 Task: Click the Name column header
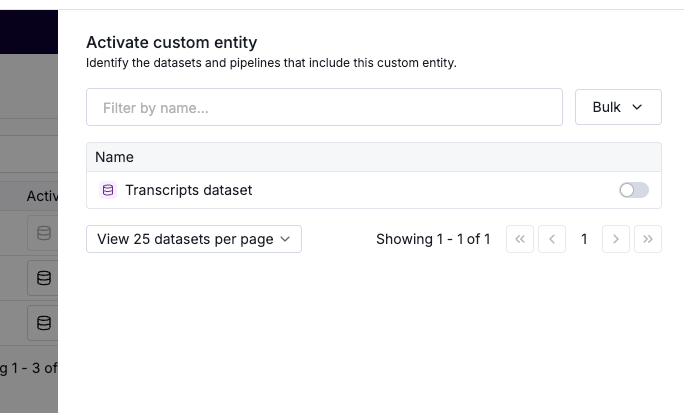115,157
